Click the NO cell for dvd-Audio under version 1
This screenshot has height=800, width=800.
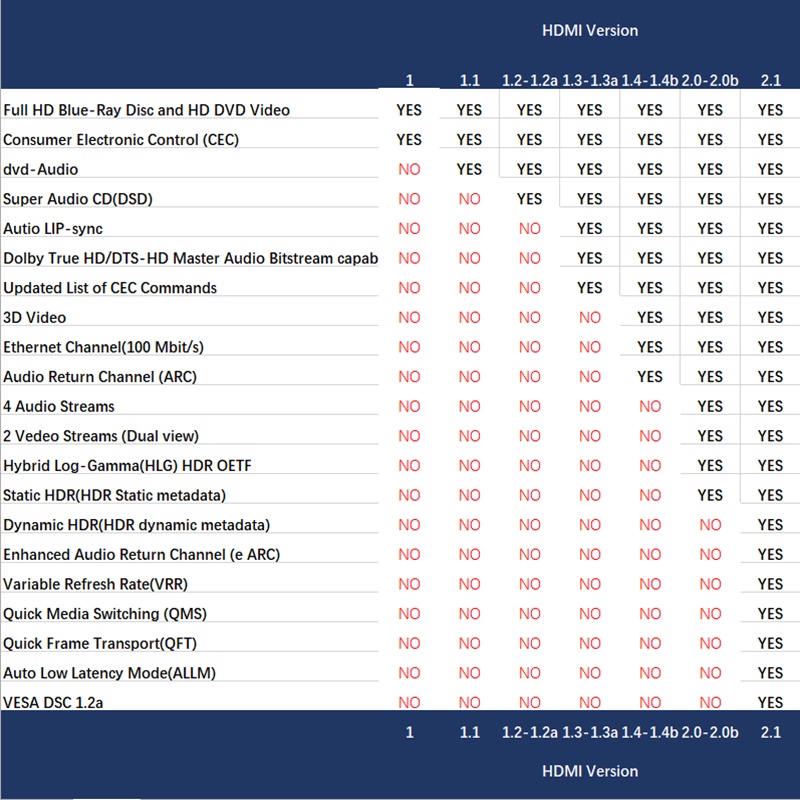pos(409,170)
